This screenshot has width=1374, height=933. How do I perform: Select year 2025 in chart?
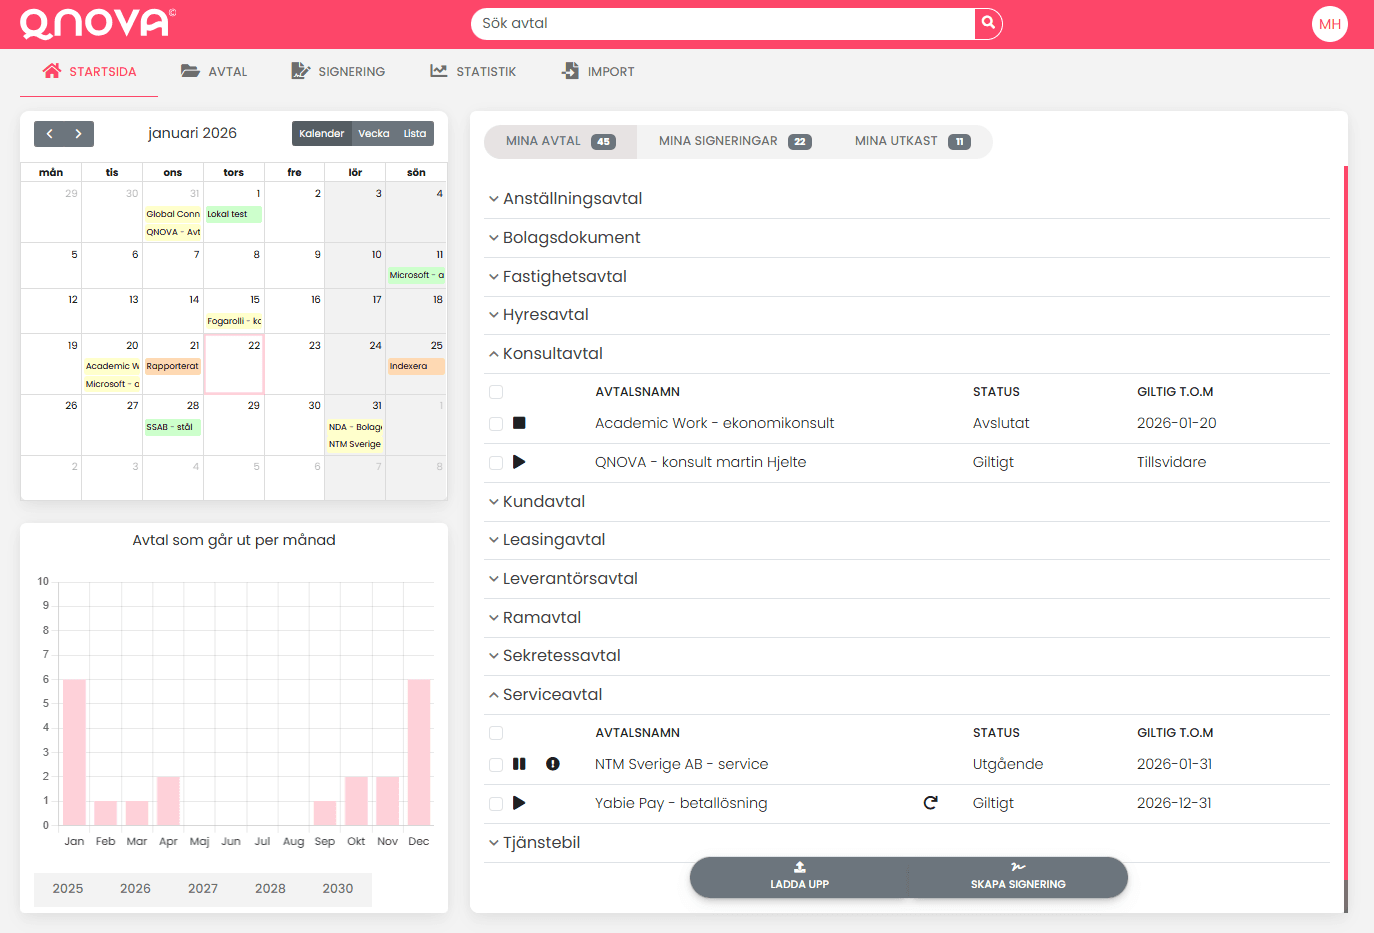point(68,889)
